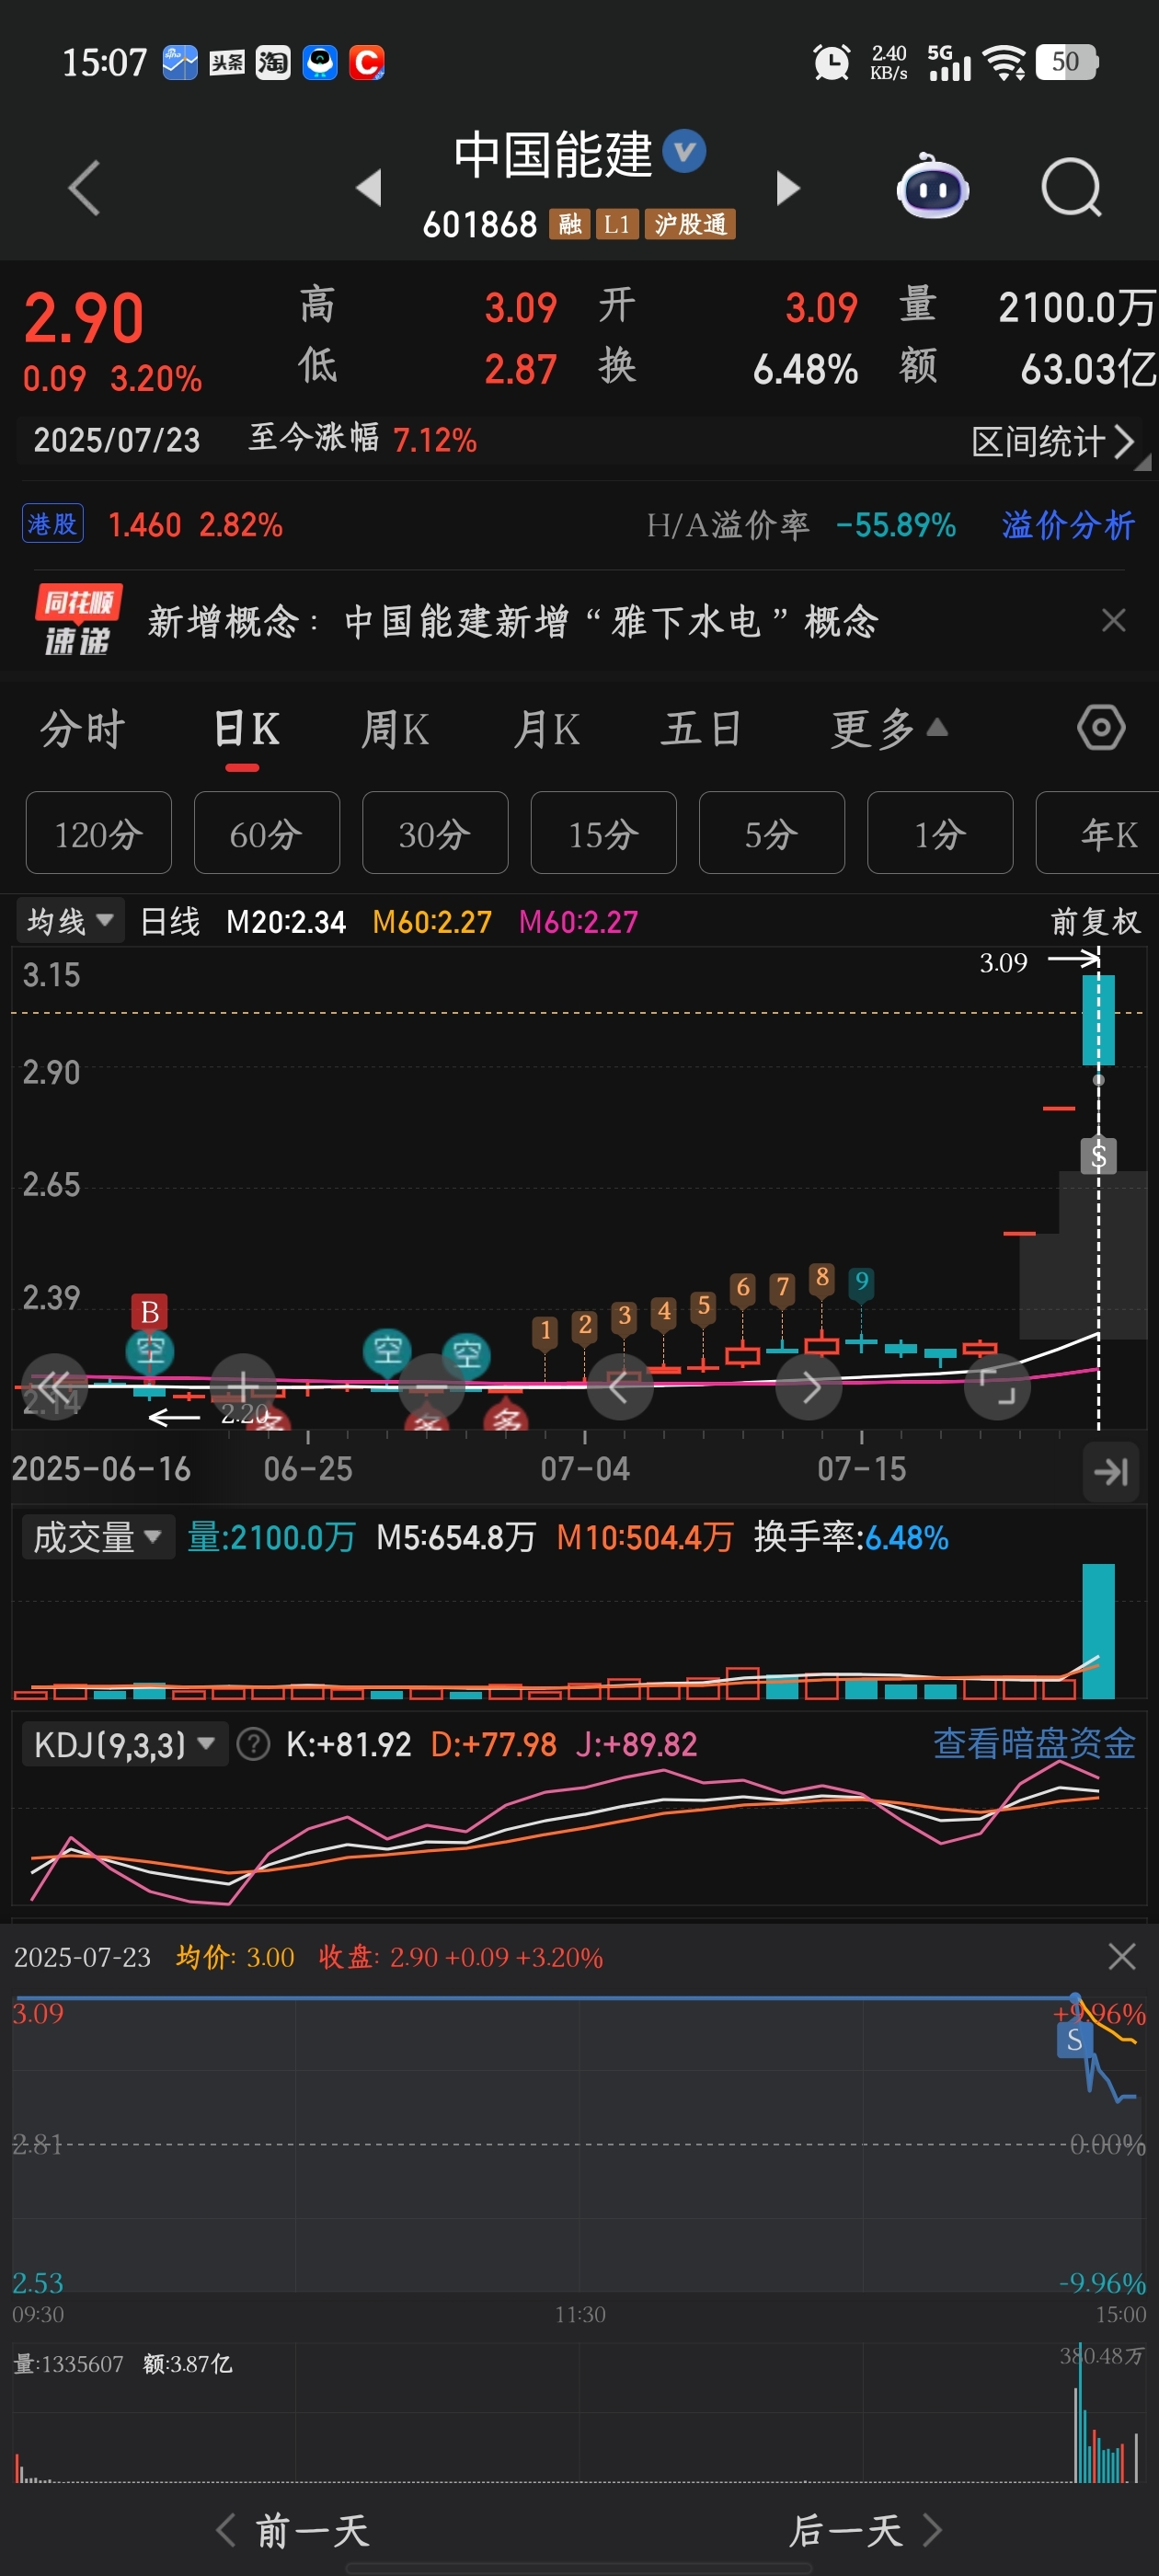Open the search magnifier icon
Screen dimensions: 1159x2576
pyautogui.click(x=1071, y=187)
